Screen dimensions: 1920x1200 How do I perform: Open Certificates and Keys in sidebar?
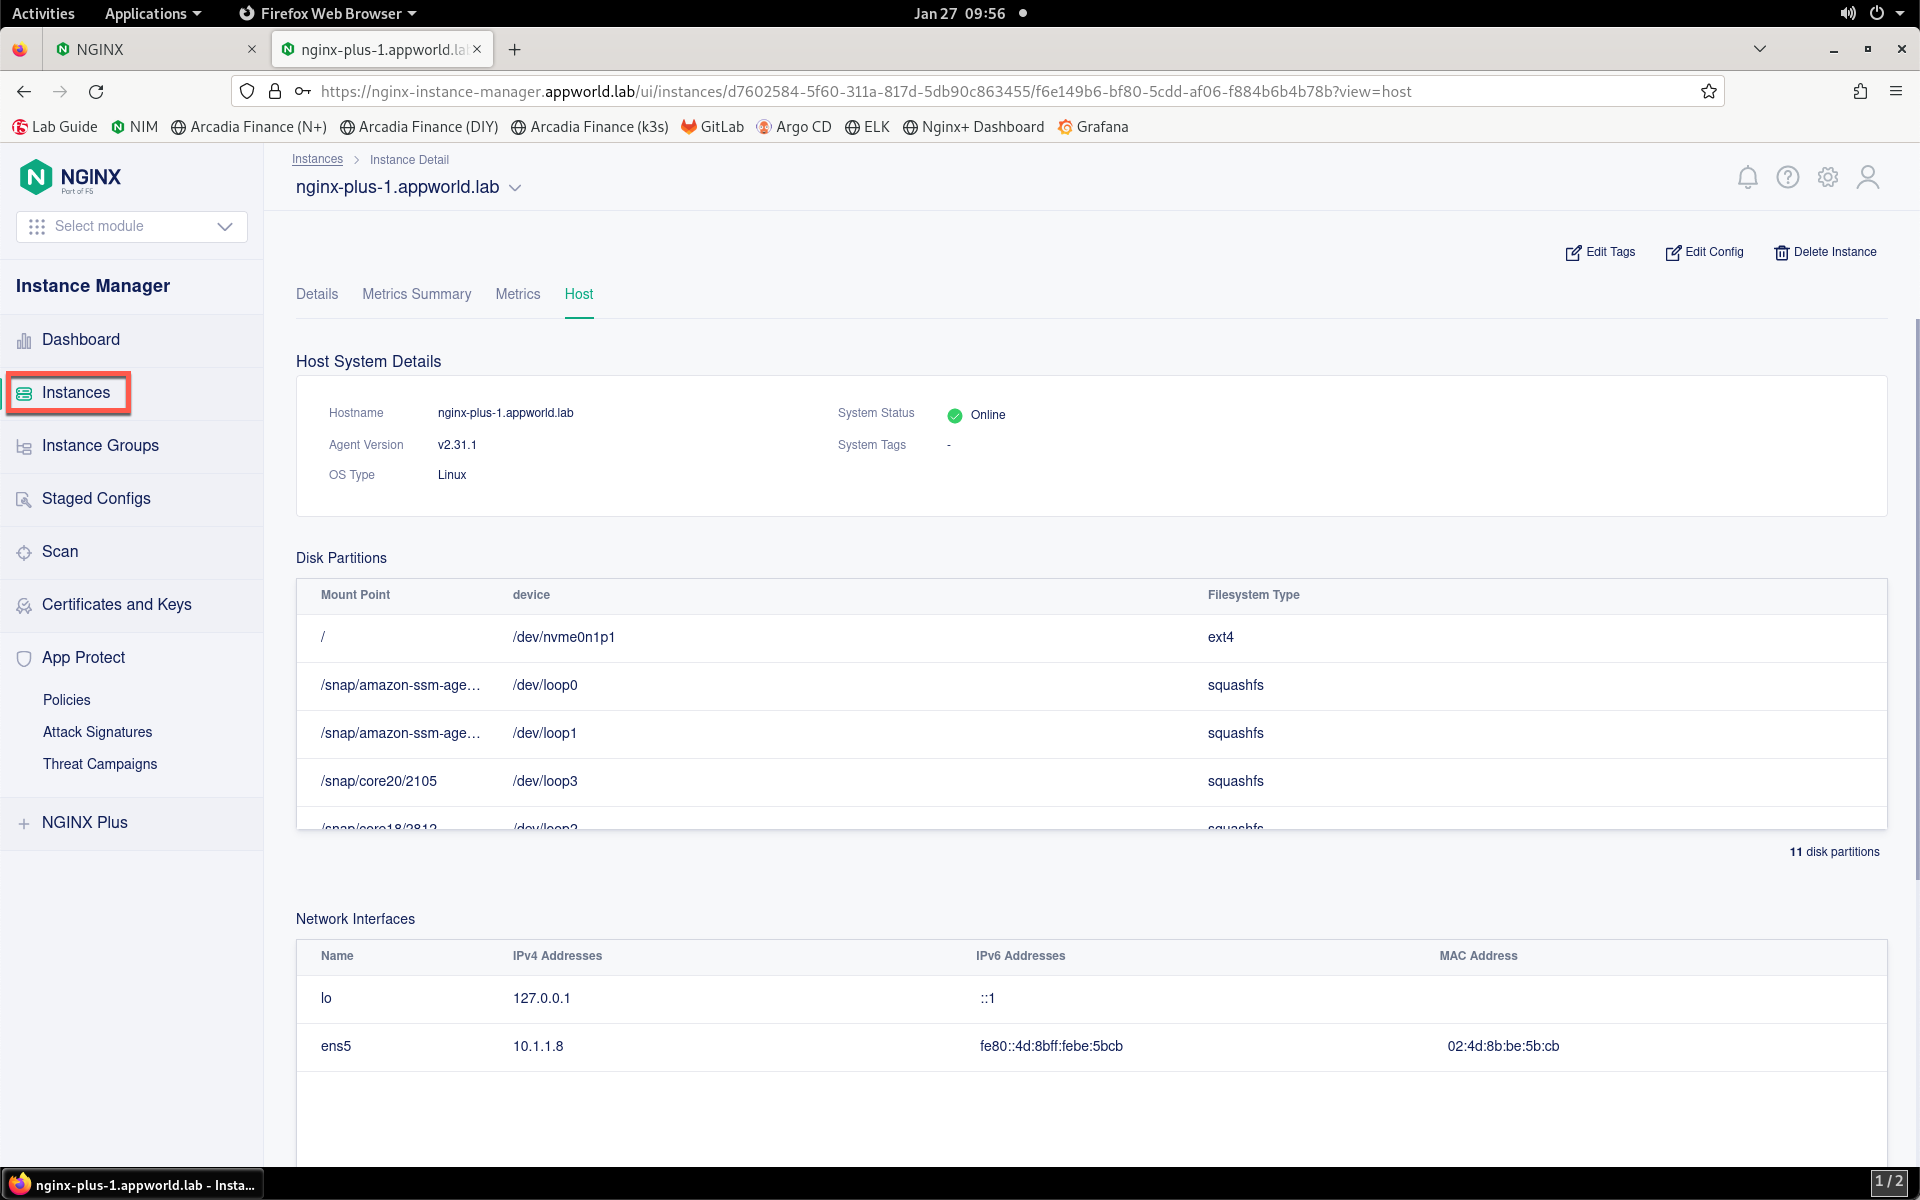116,605
